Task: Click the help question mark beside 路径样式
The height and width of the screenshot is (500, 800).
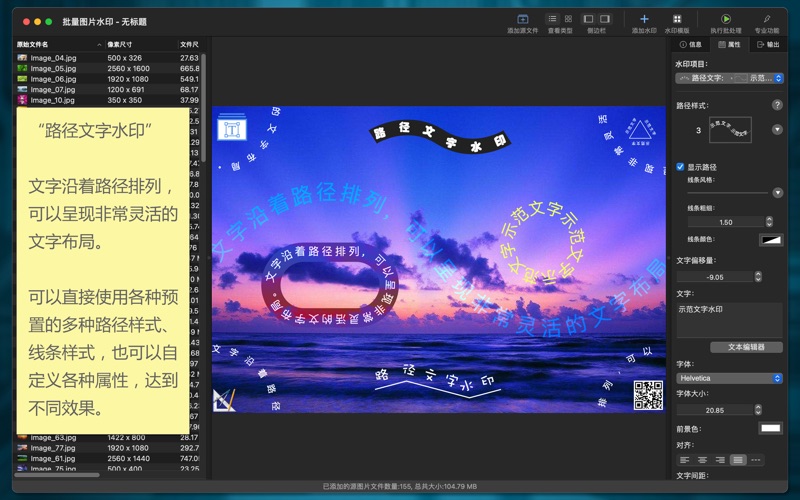Action: [x=777, y=105]
